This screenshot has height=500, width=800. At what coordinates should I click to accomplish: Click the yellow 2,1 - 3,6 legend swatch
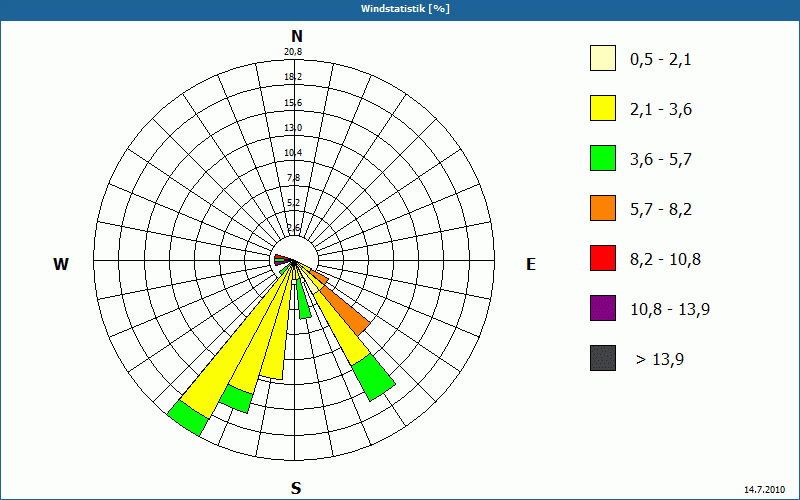pyautogui.click(x=603, y=108)
